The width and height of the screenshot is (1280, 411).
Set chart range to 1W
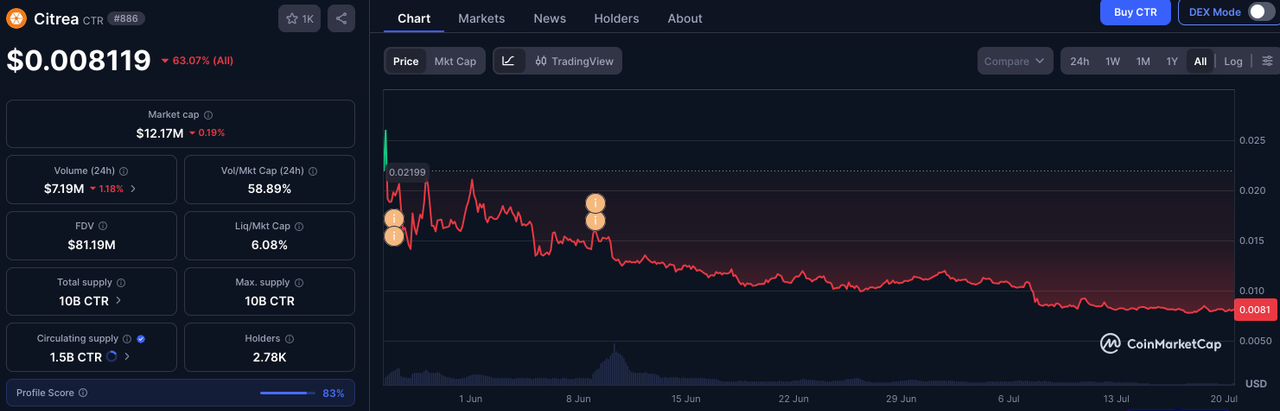1113,61
